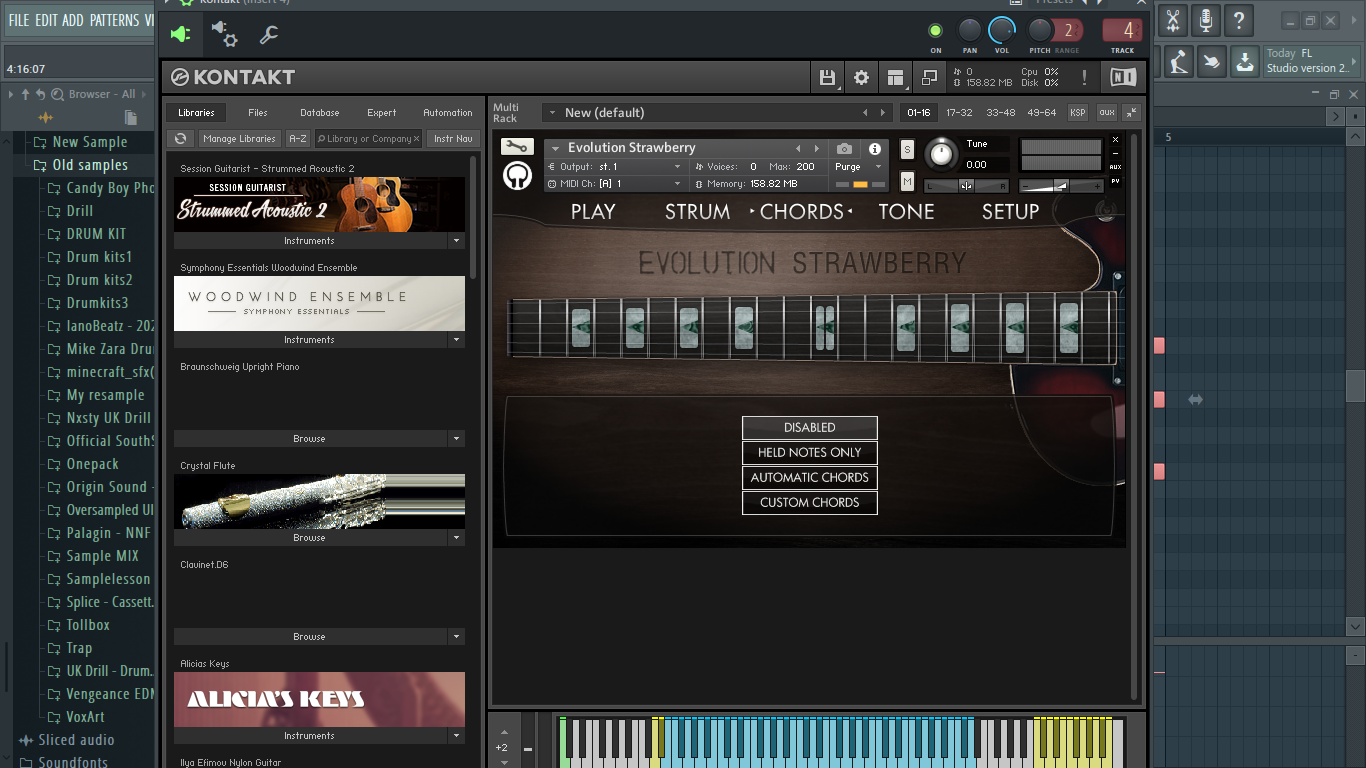The width and height of the screenshot is (1366, 768).
Task: Open FL Studio help question mark icon
Action: [1239, 20]
